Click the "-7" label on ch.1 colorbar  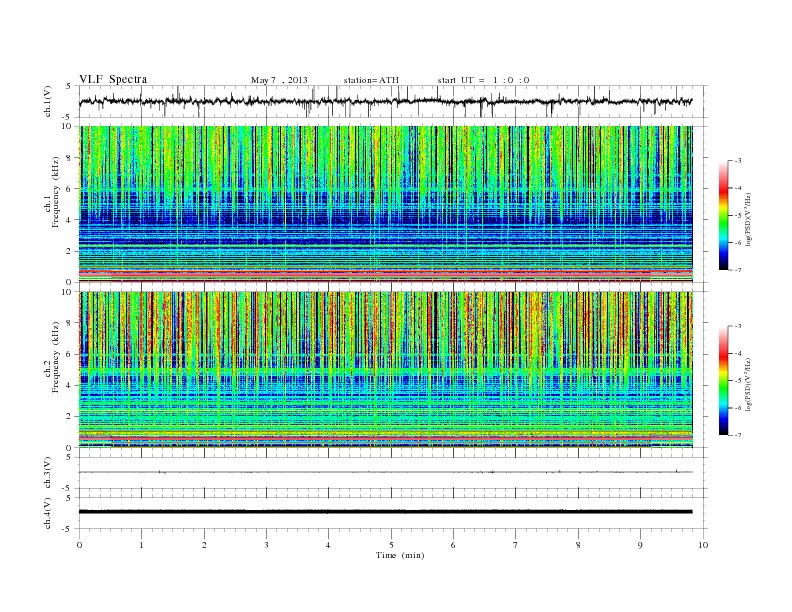(x=738, y=270)
